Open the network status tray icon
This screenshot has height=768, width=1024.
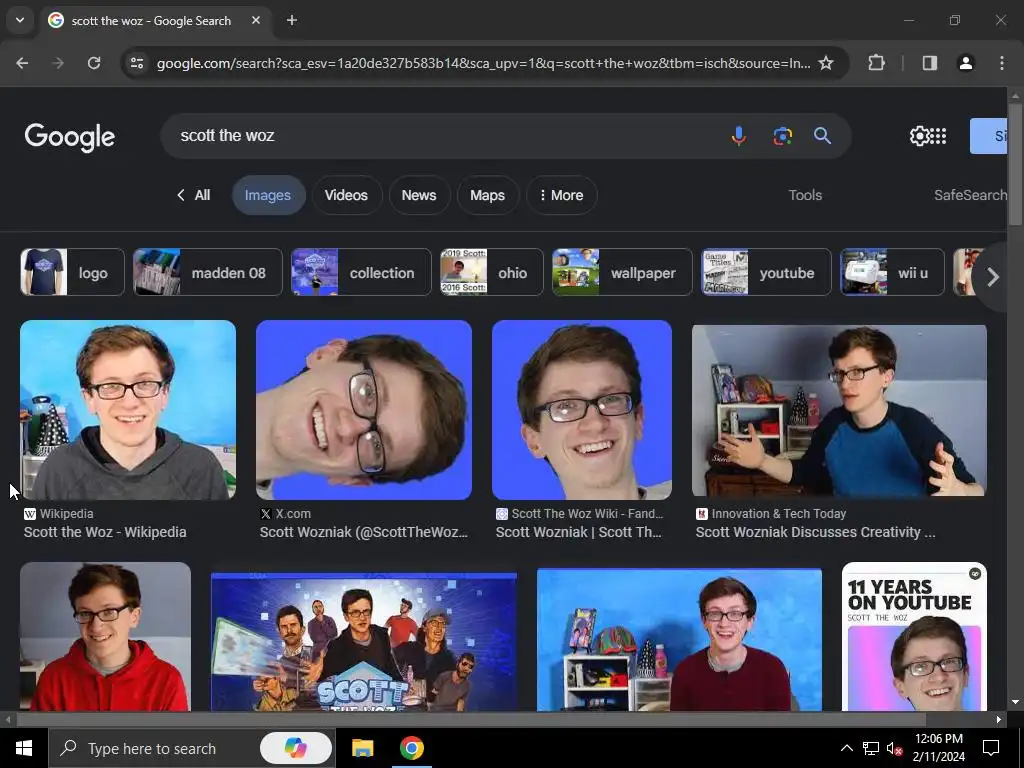click(871, 748)
